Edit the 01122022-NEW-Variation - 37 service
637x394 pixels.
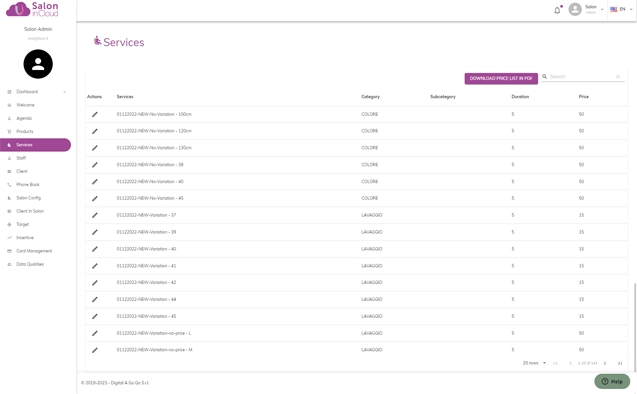[95, 215]
